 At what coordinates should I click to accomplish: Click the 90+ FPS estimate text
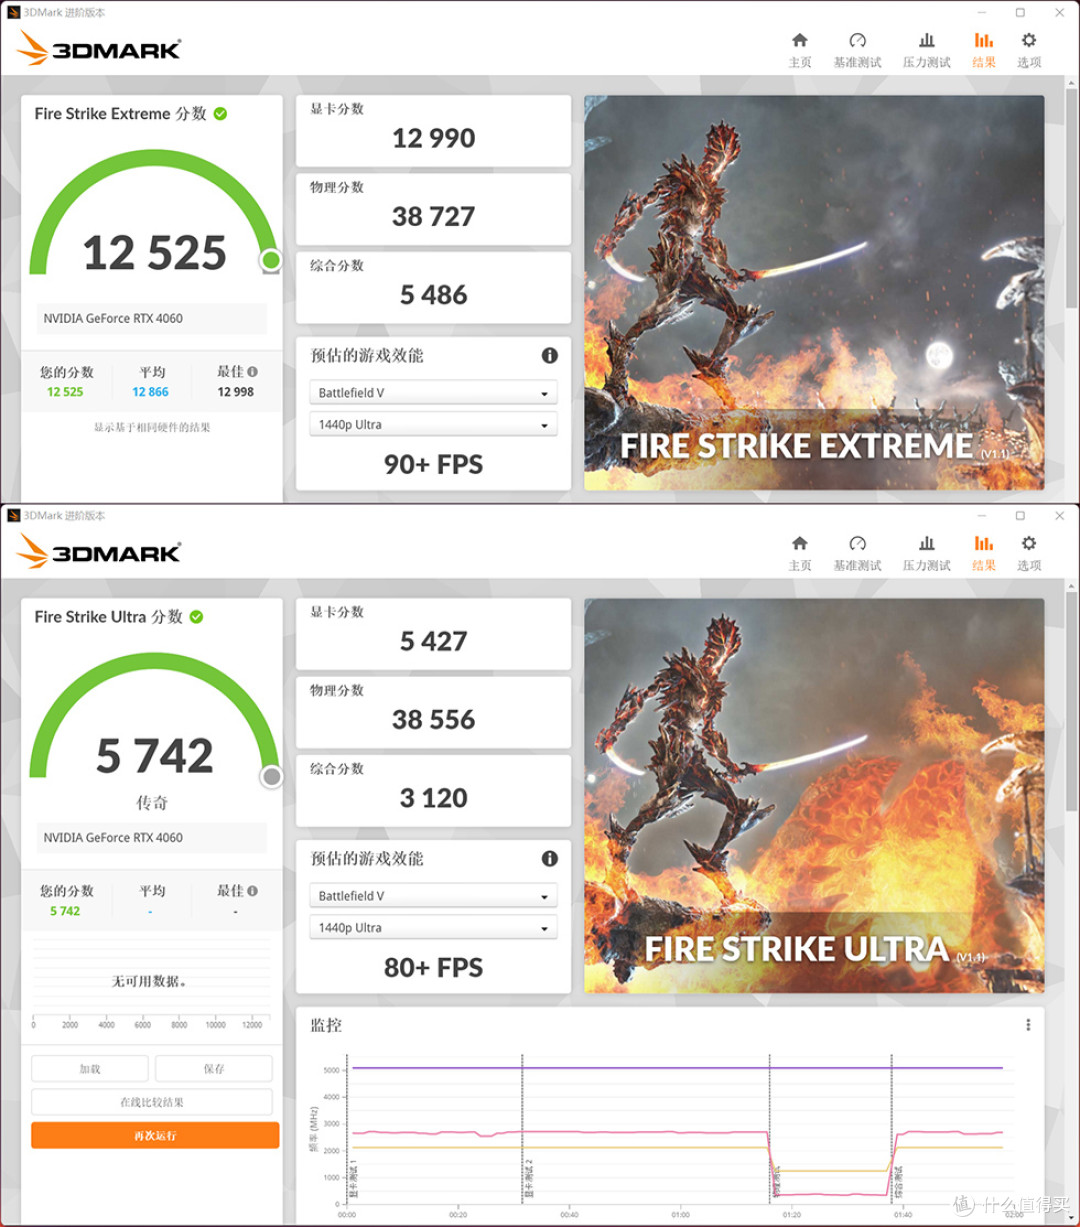[433, 464]
